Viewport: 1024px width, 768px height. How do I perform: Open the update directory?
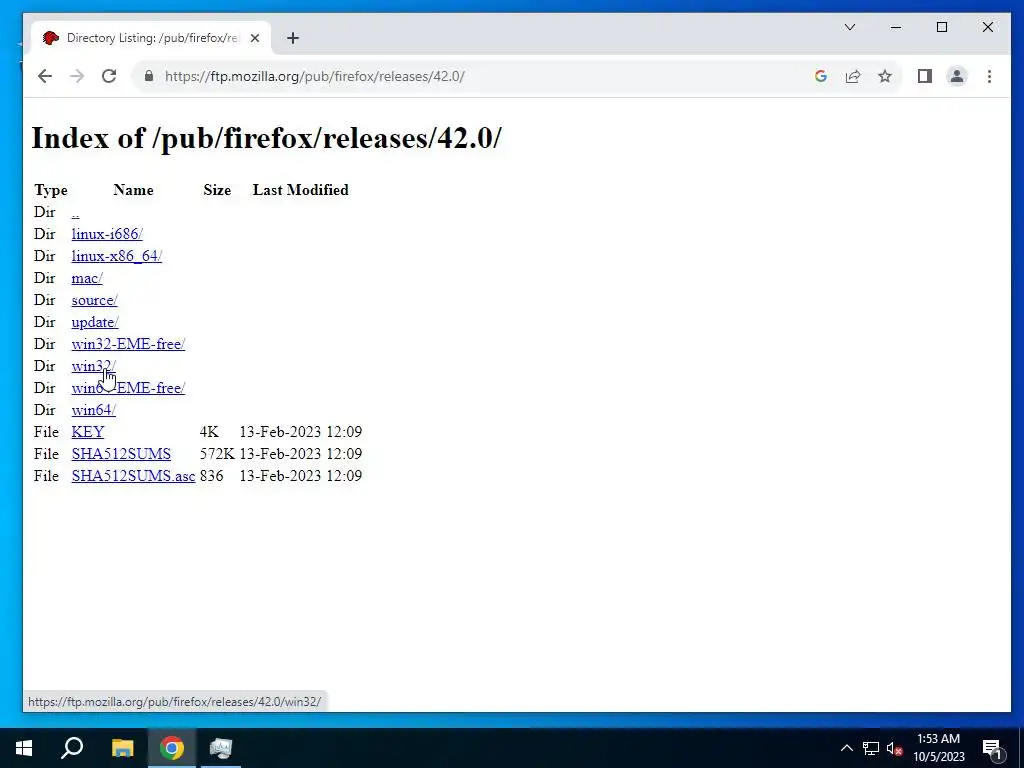(95, 322)
